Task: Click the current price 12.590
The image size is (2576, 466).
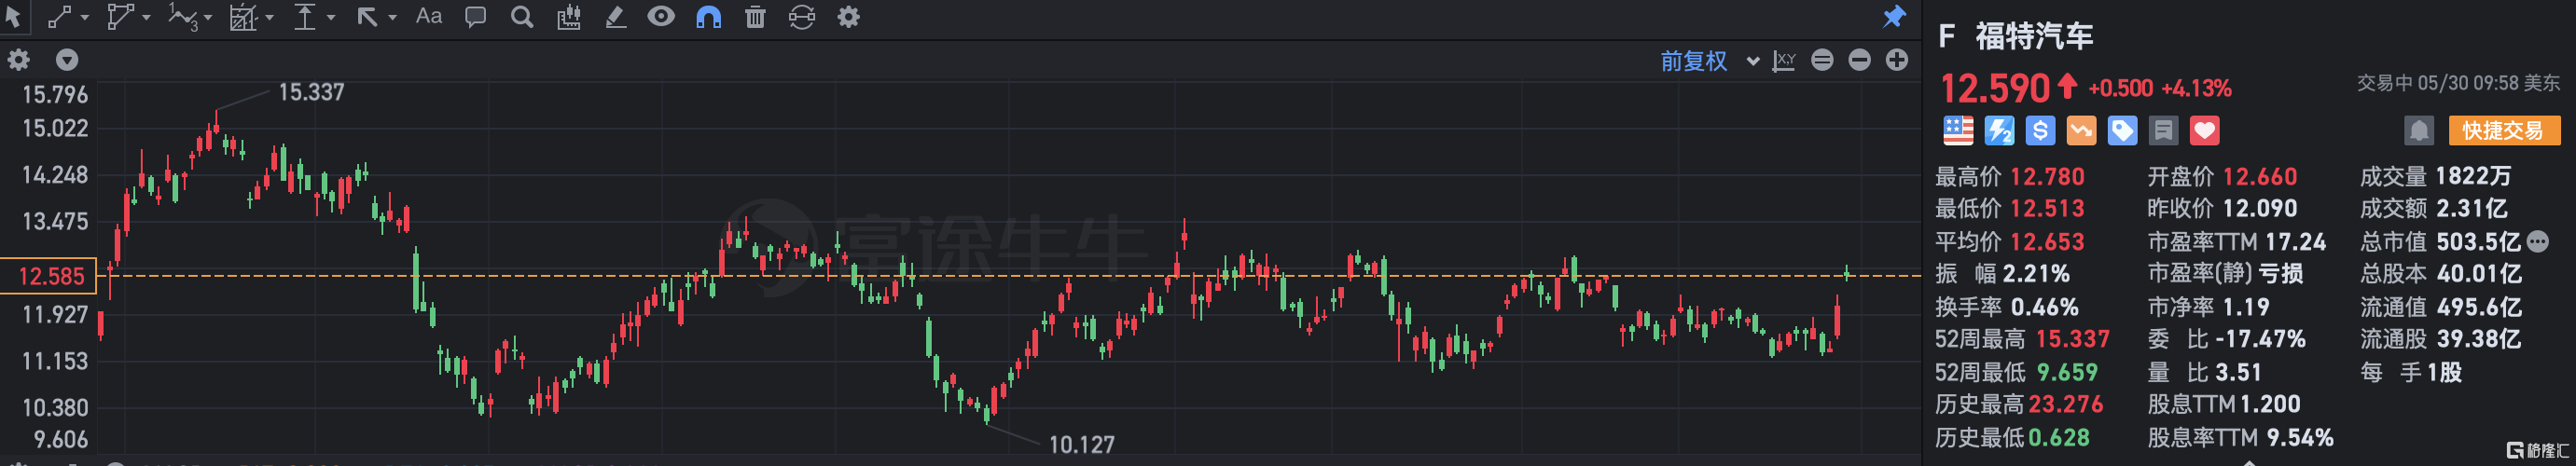Action: [x=1995, y=89]
